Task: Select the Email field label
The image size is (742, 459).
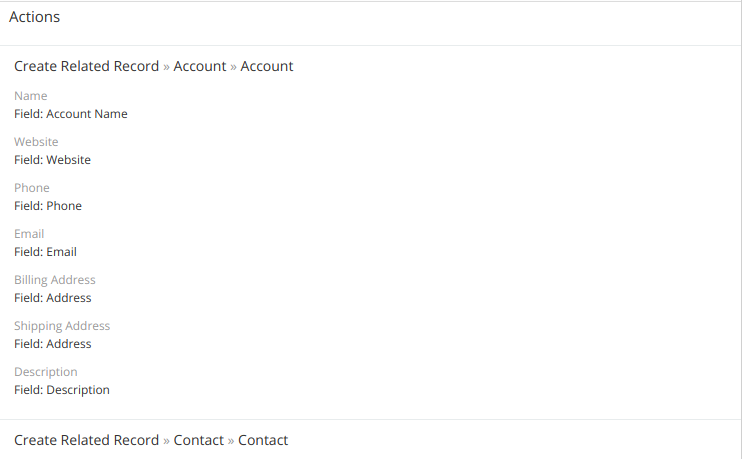Action: pyautogui.click(x=29, y=234)
